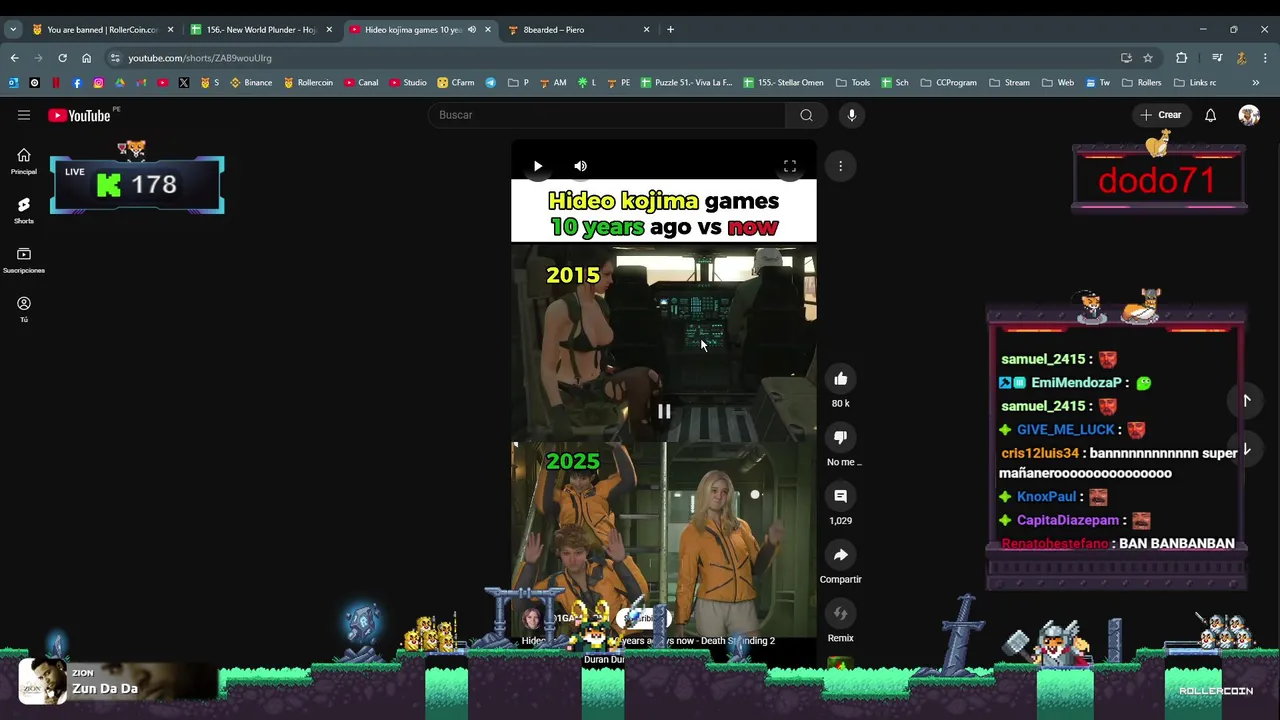Screen dimensions: 1280x720
Task: Go to Principal home in sidebar
Action: [x=24, y=160]
